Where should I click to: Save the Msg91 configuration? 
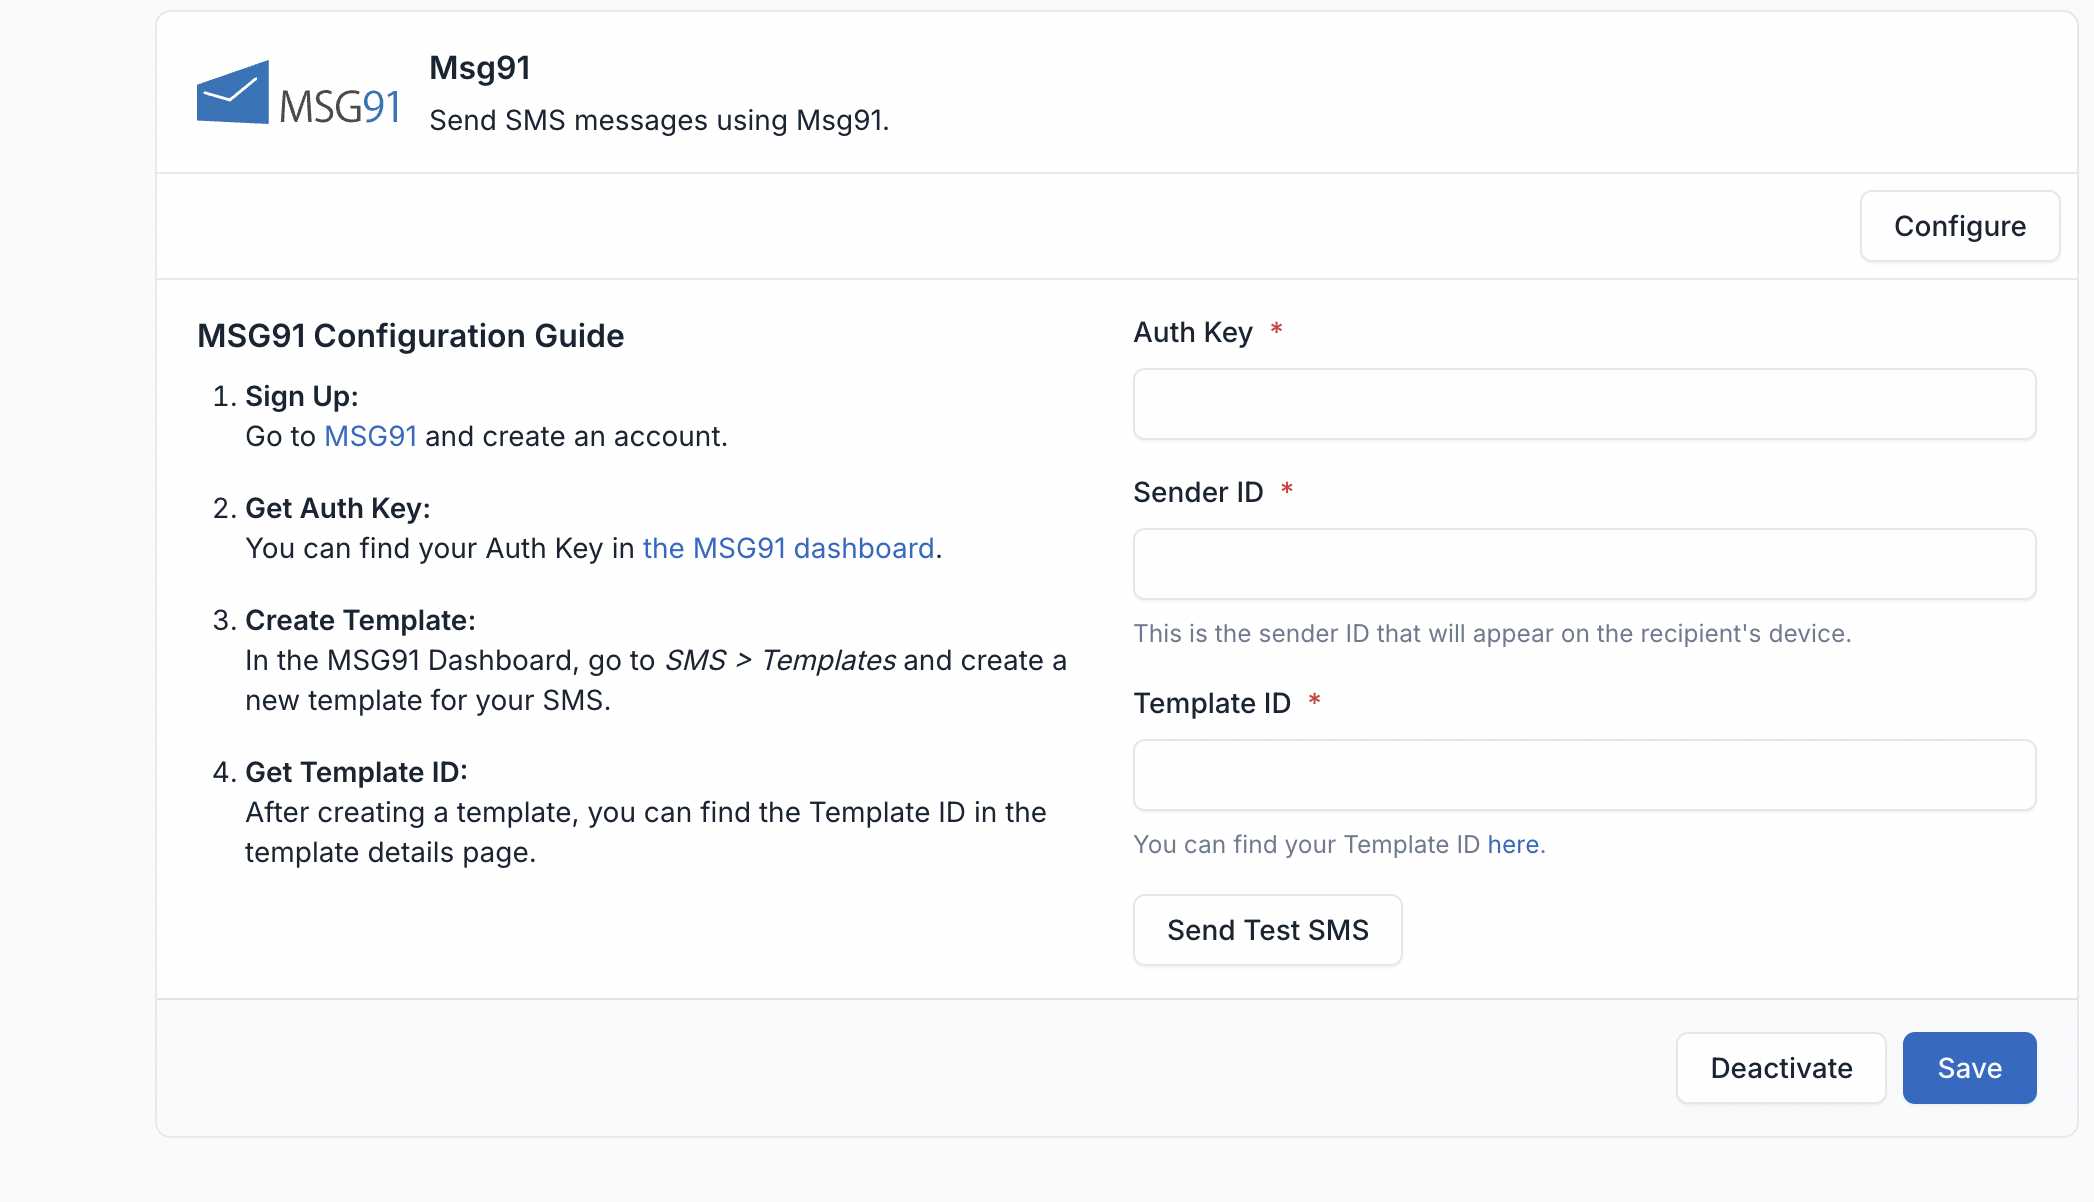click(x=1969, y=1068)
